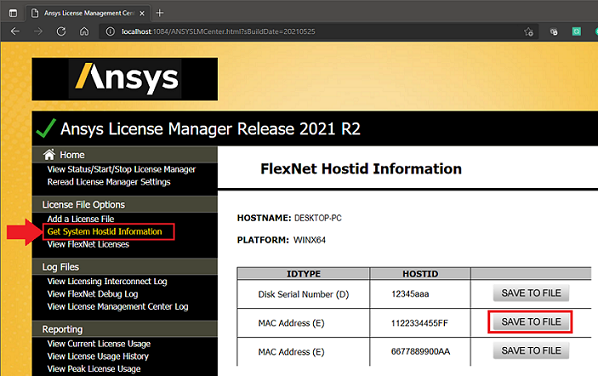Add page to favorites star icon
Screen dimensions: 598x376
point(529,32)
